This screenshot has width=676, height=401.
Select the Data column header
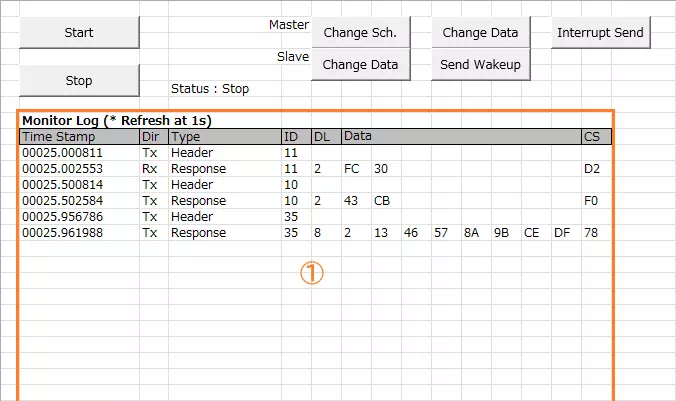click(x=358, y=136)
